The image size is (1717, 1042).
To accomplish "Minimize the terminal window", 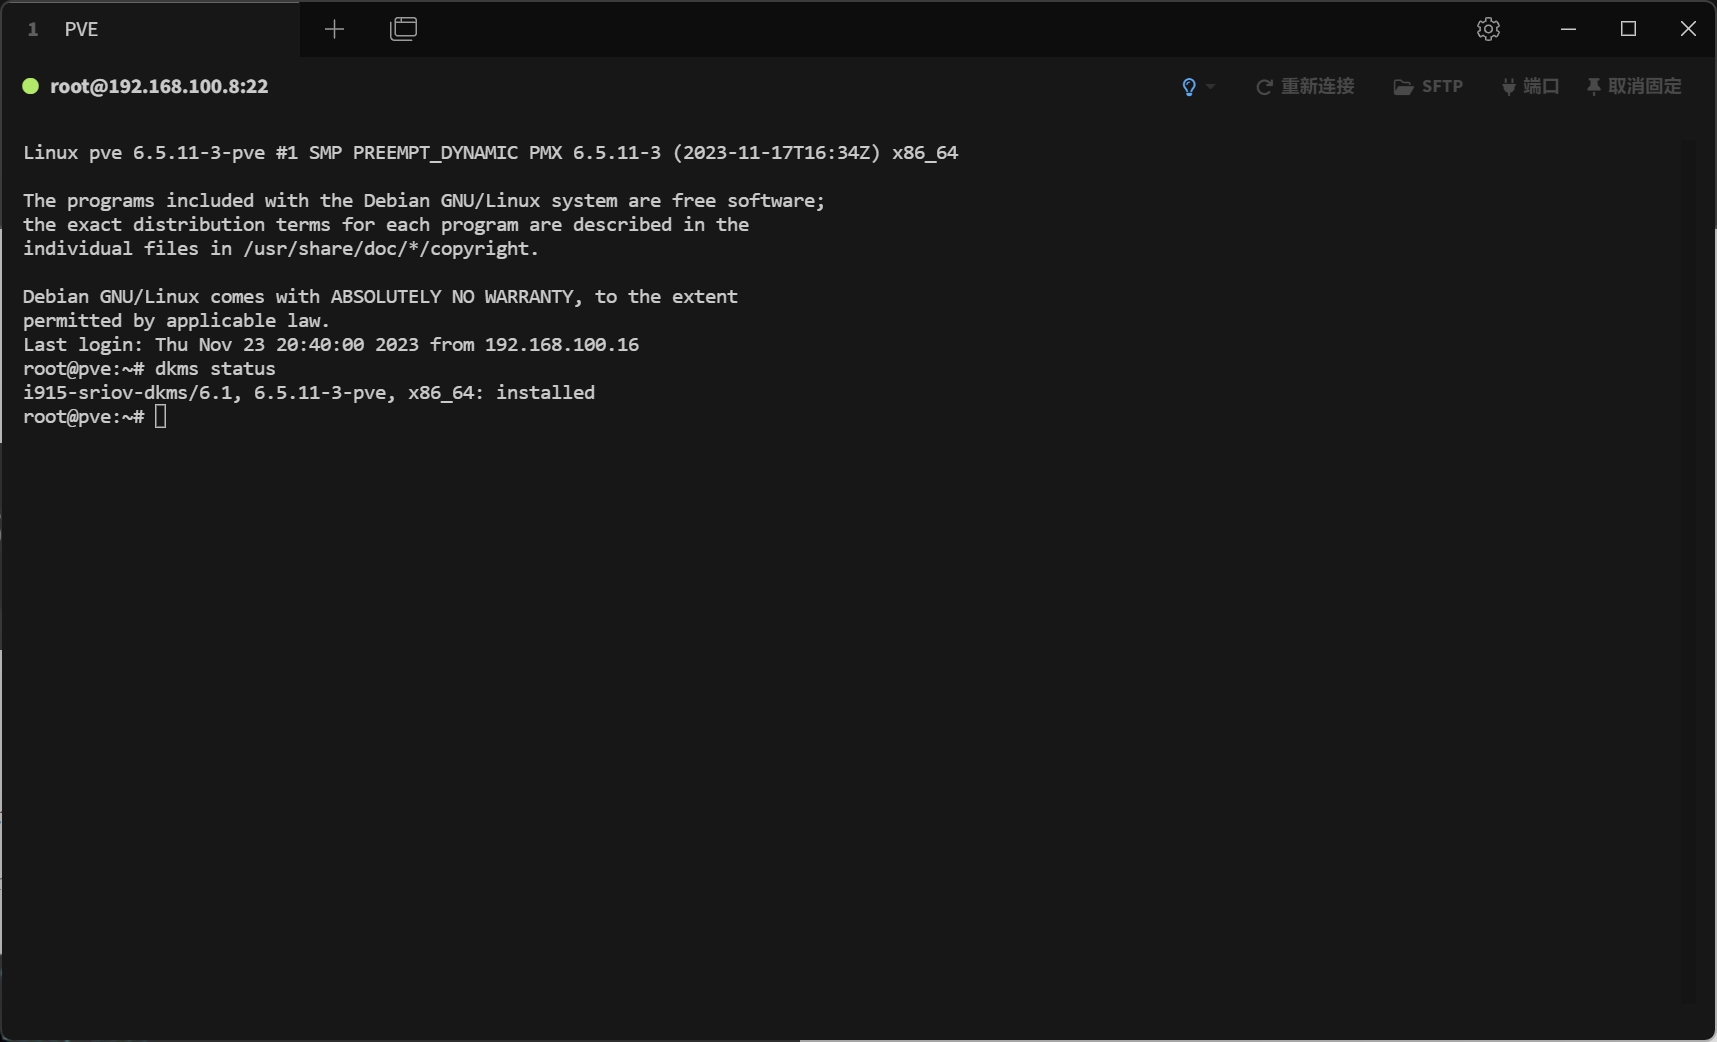I will pos(1568,29).
